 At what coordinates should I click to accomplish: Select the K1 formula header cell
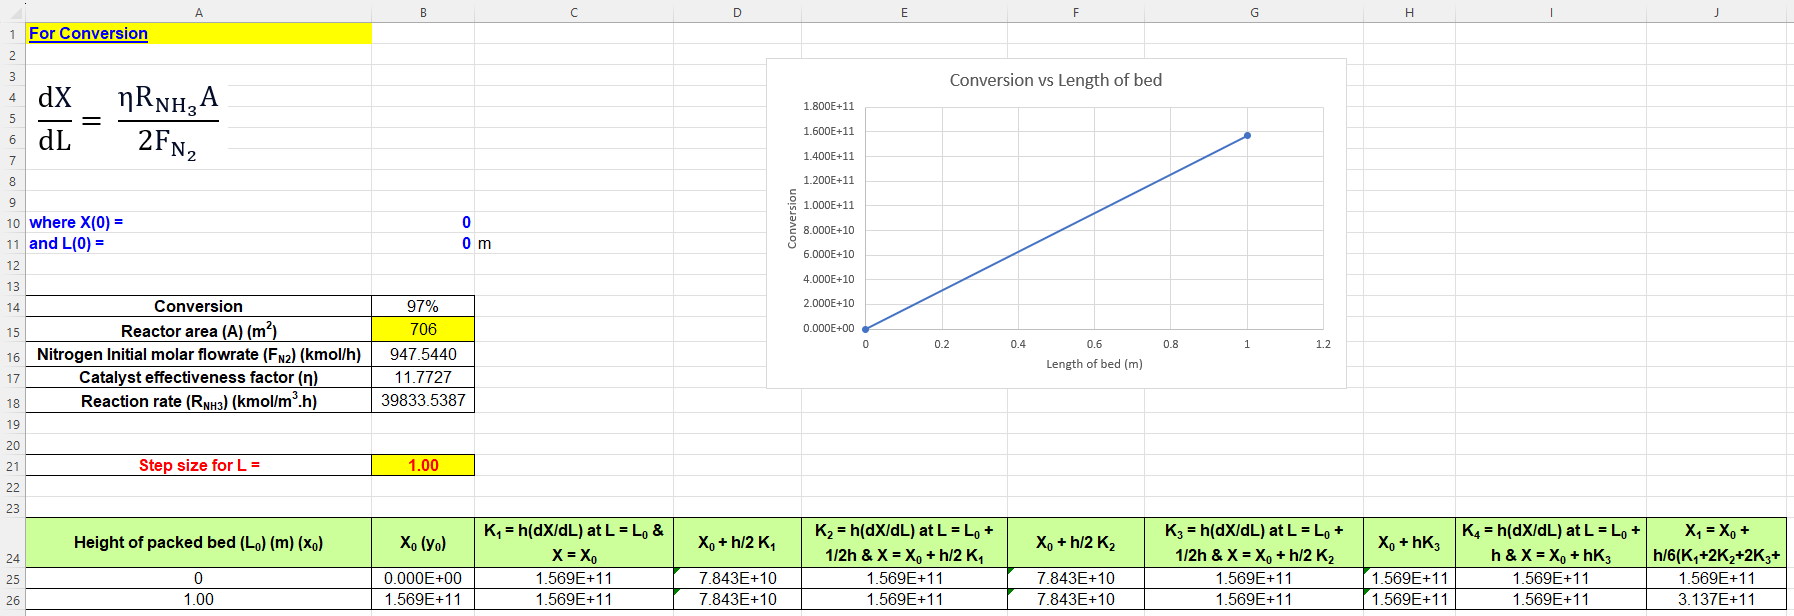[574, 542]
